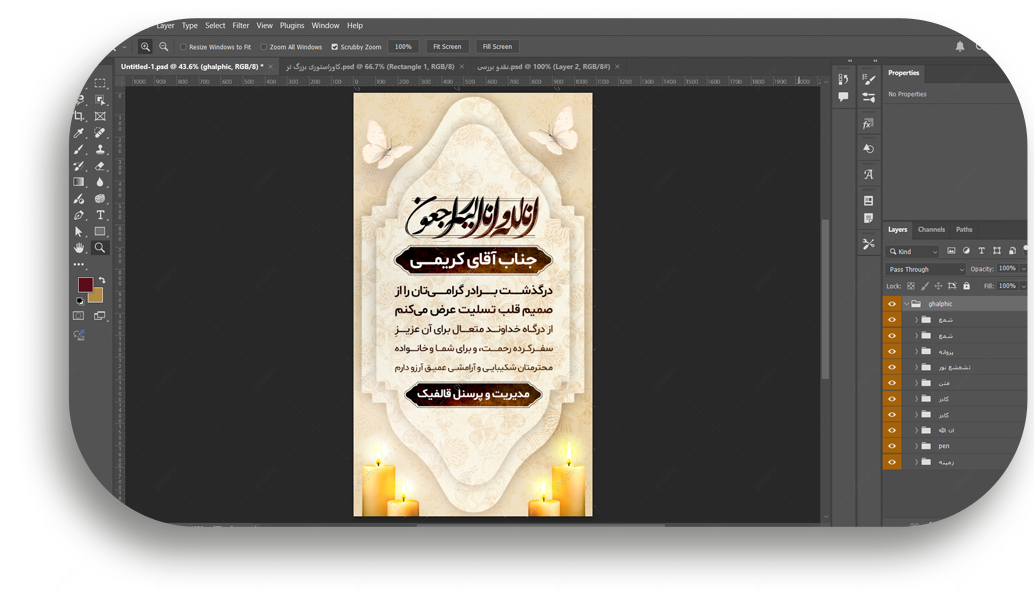Swap foreground and background colors
Image resolution: width=1034 pixels, height=602 pixels.
101,282
